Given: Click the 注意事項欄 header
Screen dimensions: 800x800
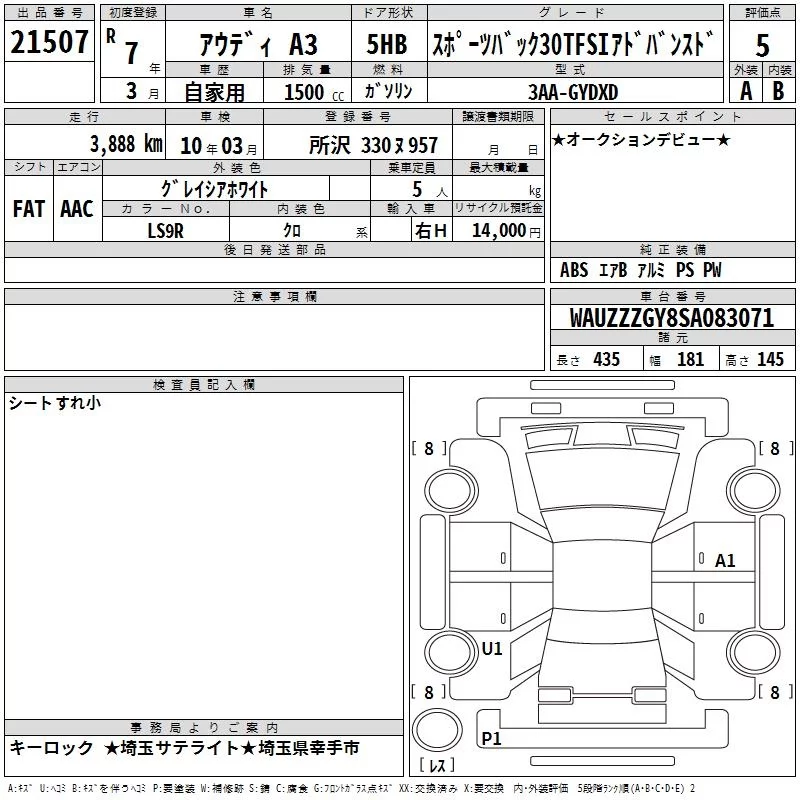Looking at the screenshot, I should click(274, 296).
